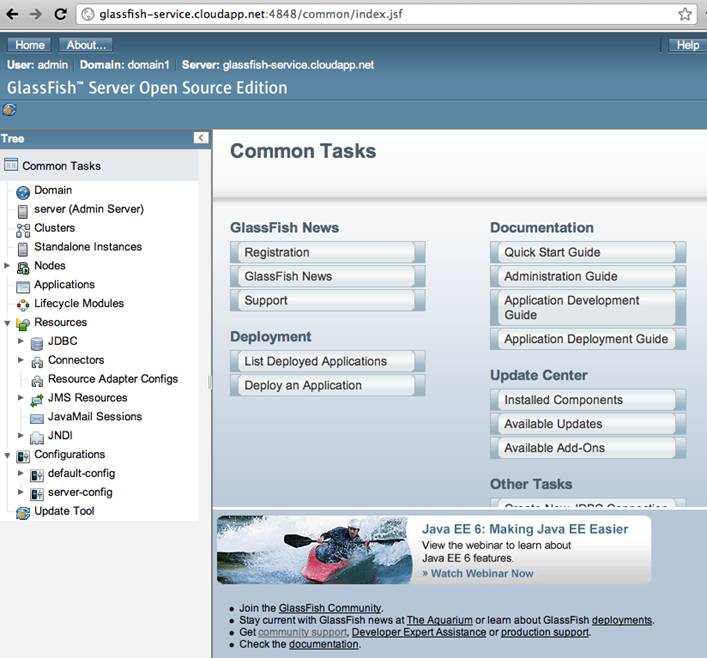Screen dimensions: 707x658
Task: Click the Update Tool icon
Action: tap(23, 512)
